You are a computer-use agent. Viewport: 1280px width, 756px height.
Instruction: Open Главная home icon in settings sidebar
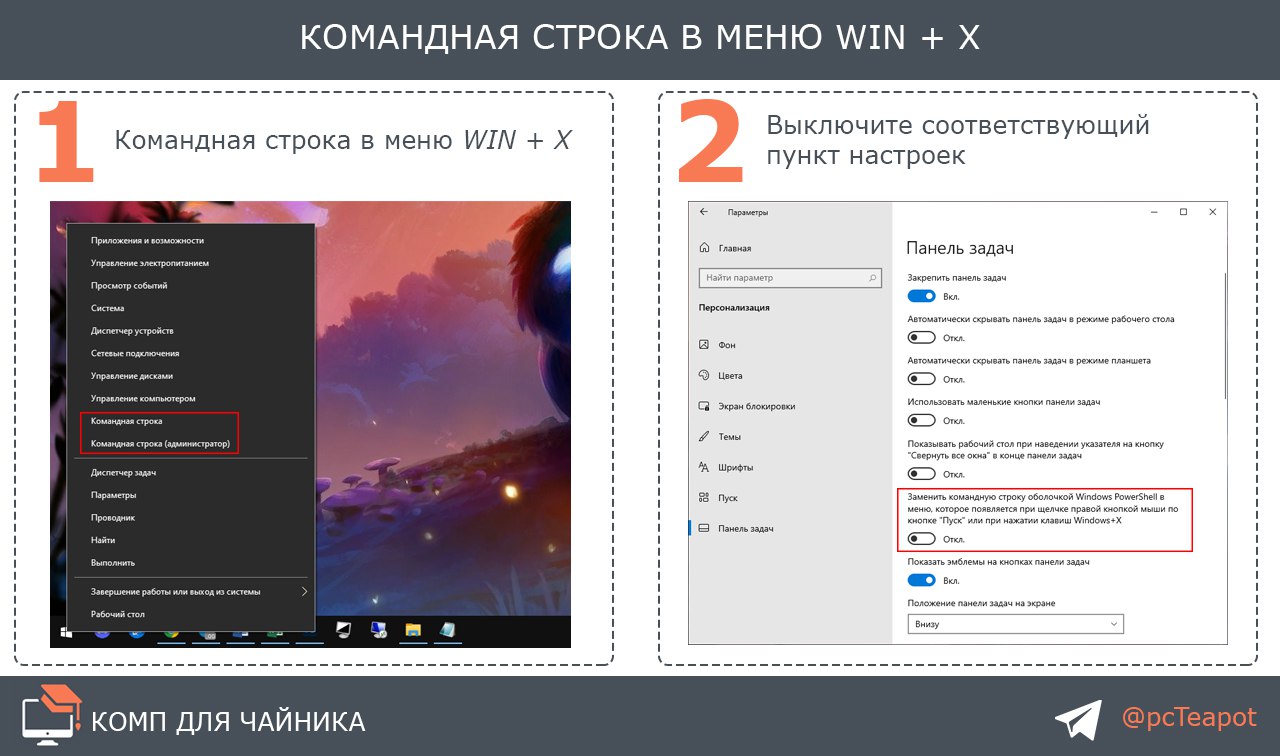coord(705,248)
